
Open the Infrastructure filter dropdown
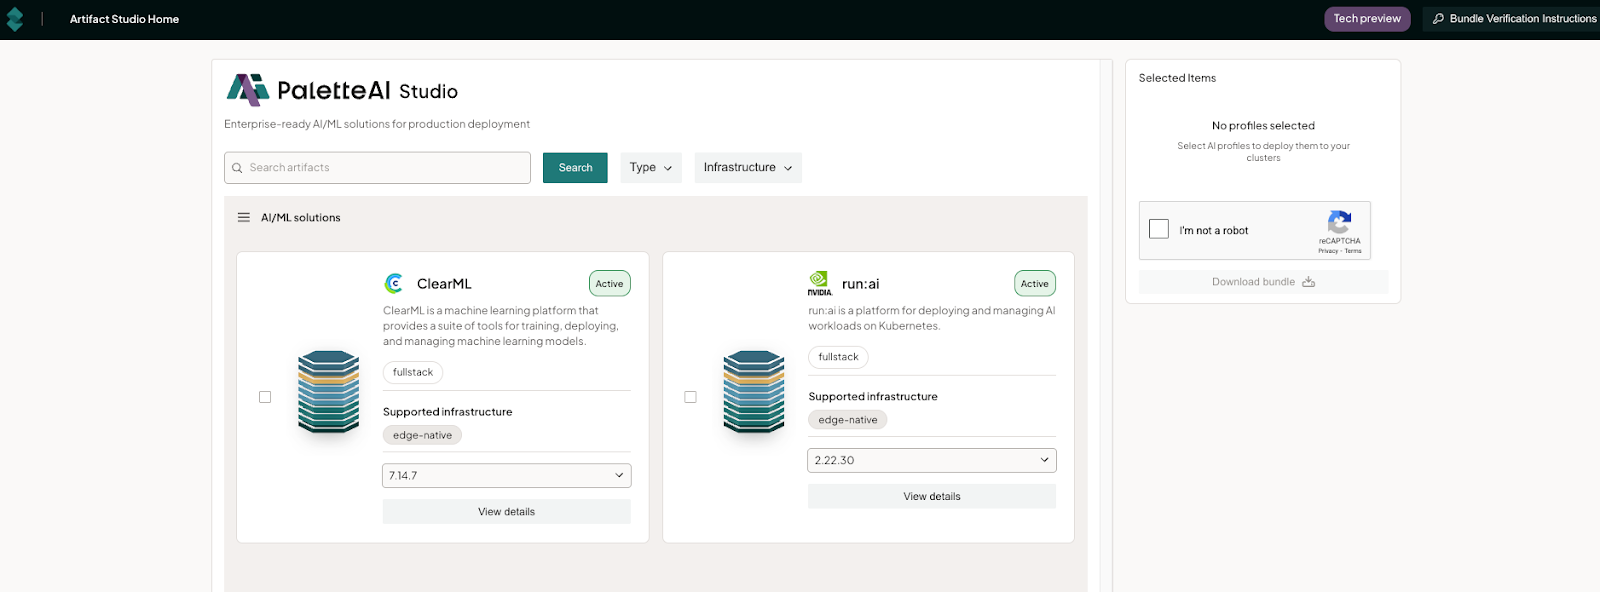coord(748,168)
